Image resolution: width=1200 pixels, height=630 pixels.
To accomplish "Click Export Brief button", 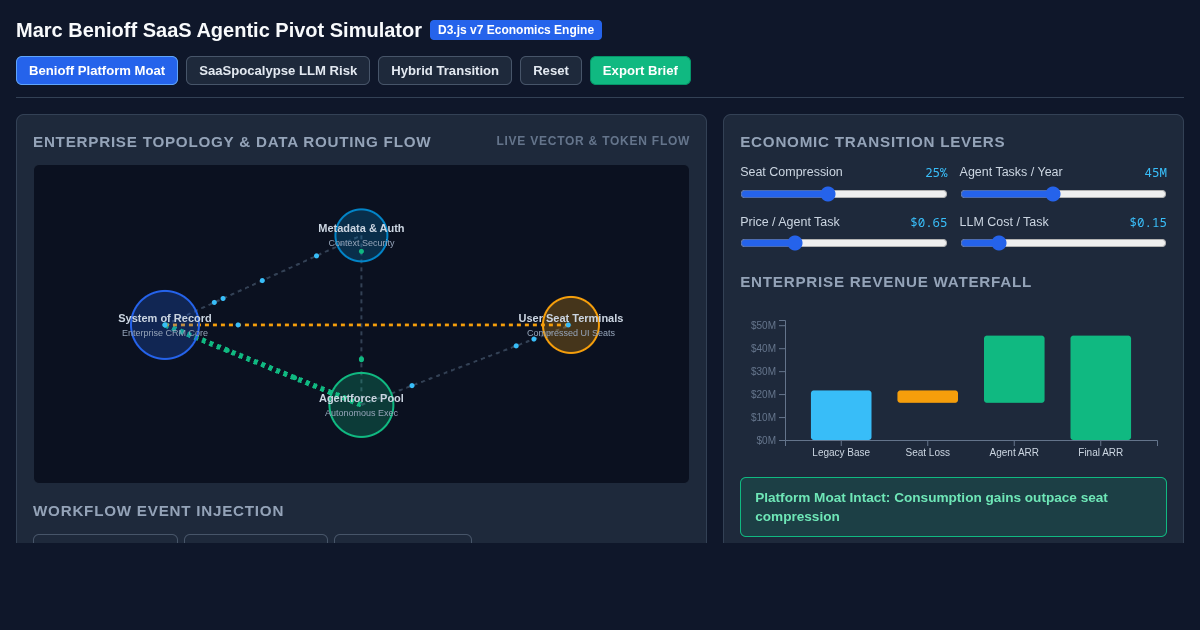I will pos(640,71).
